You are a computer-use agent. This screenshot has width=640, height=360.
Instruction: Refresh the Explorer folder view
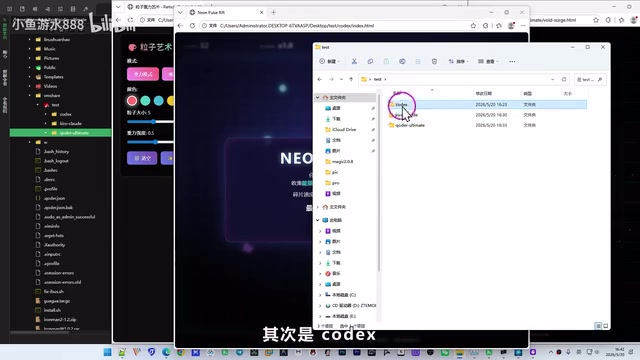(x=564, y=79)
